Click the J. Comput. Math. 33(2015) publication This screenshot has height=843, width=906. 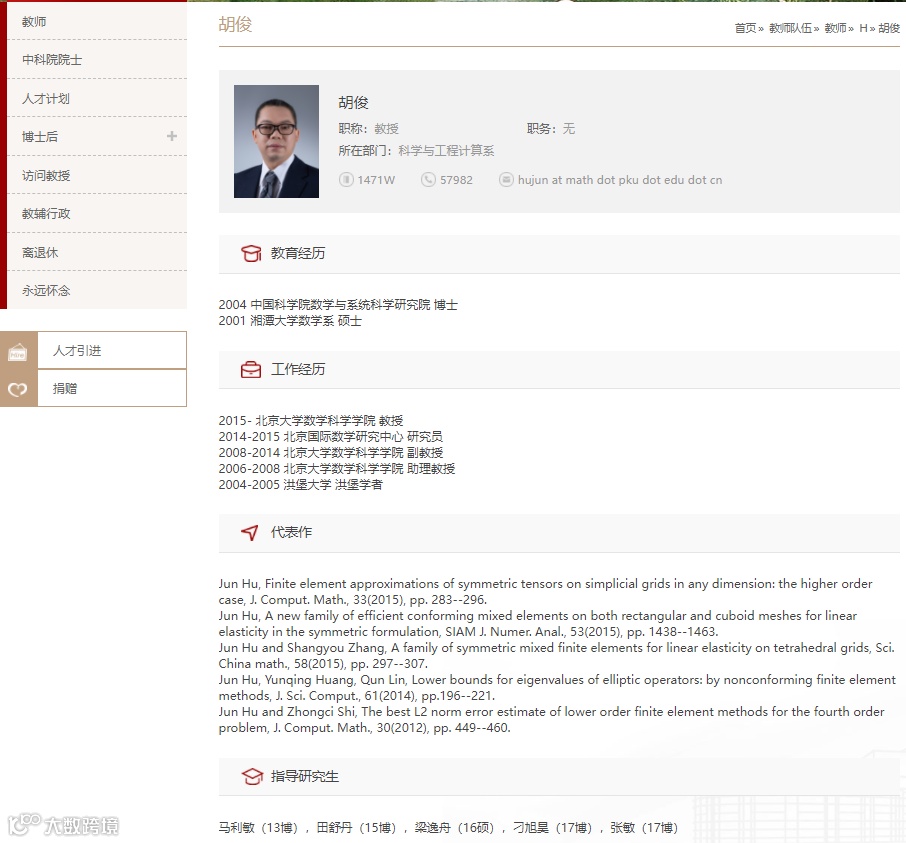(545, 592)
